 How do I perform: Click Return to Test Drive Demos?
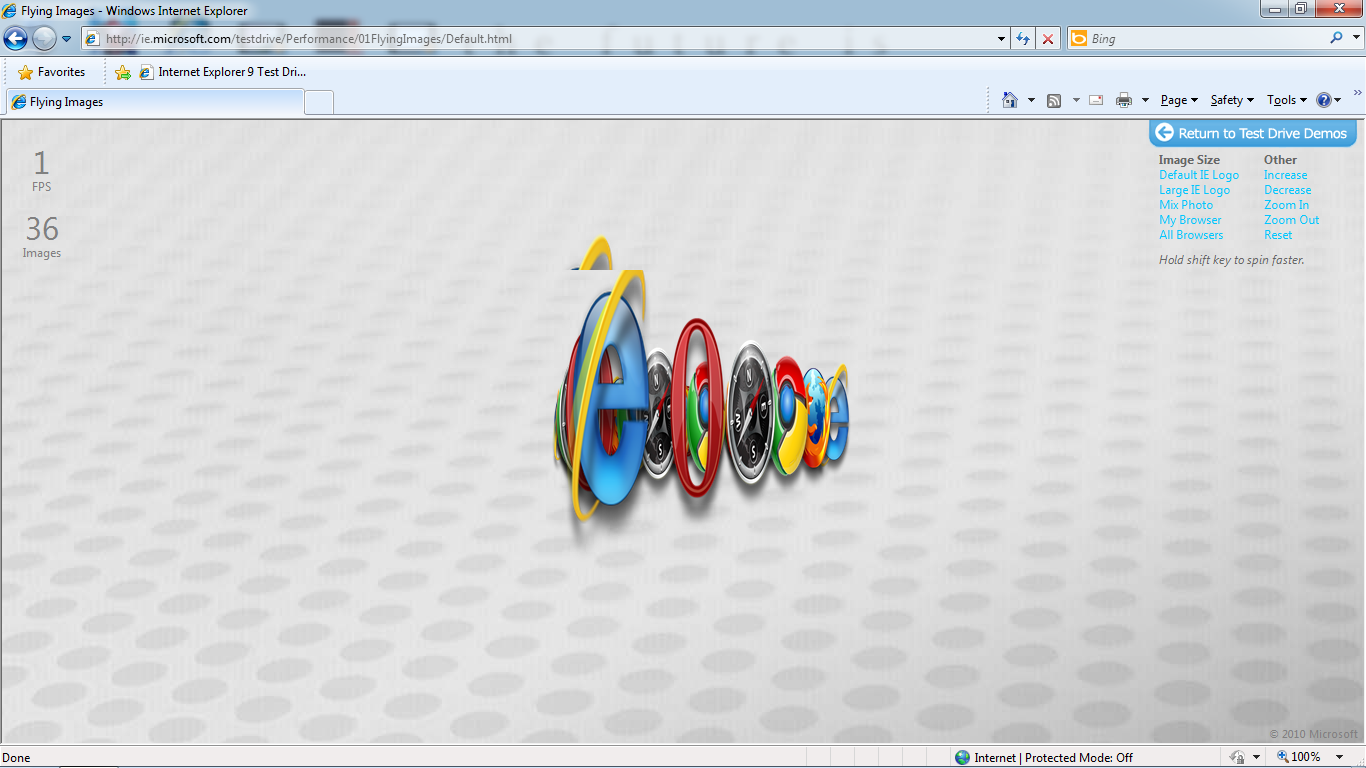1252,132
